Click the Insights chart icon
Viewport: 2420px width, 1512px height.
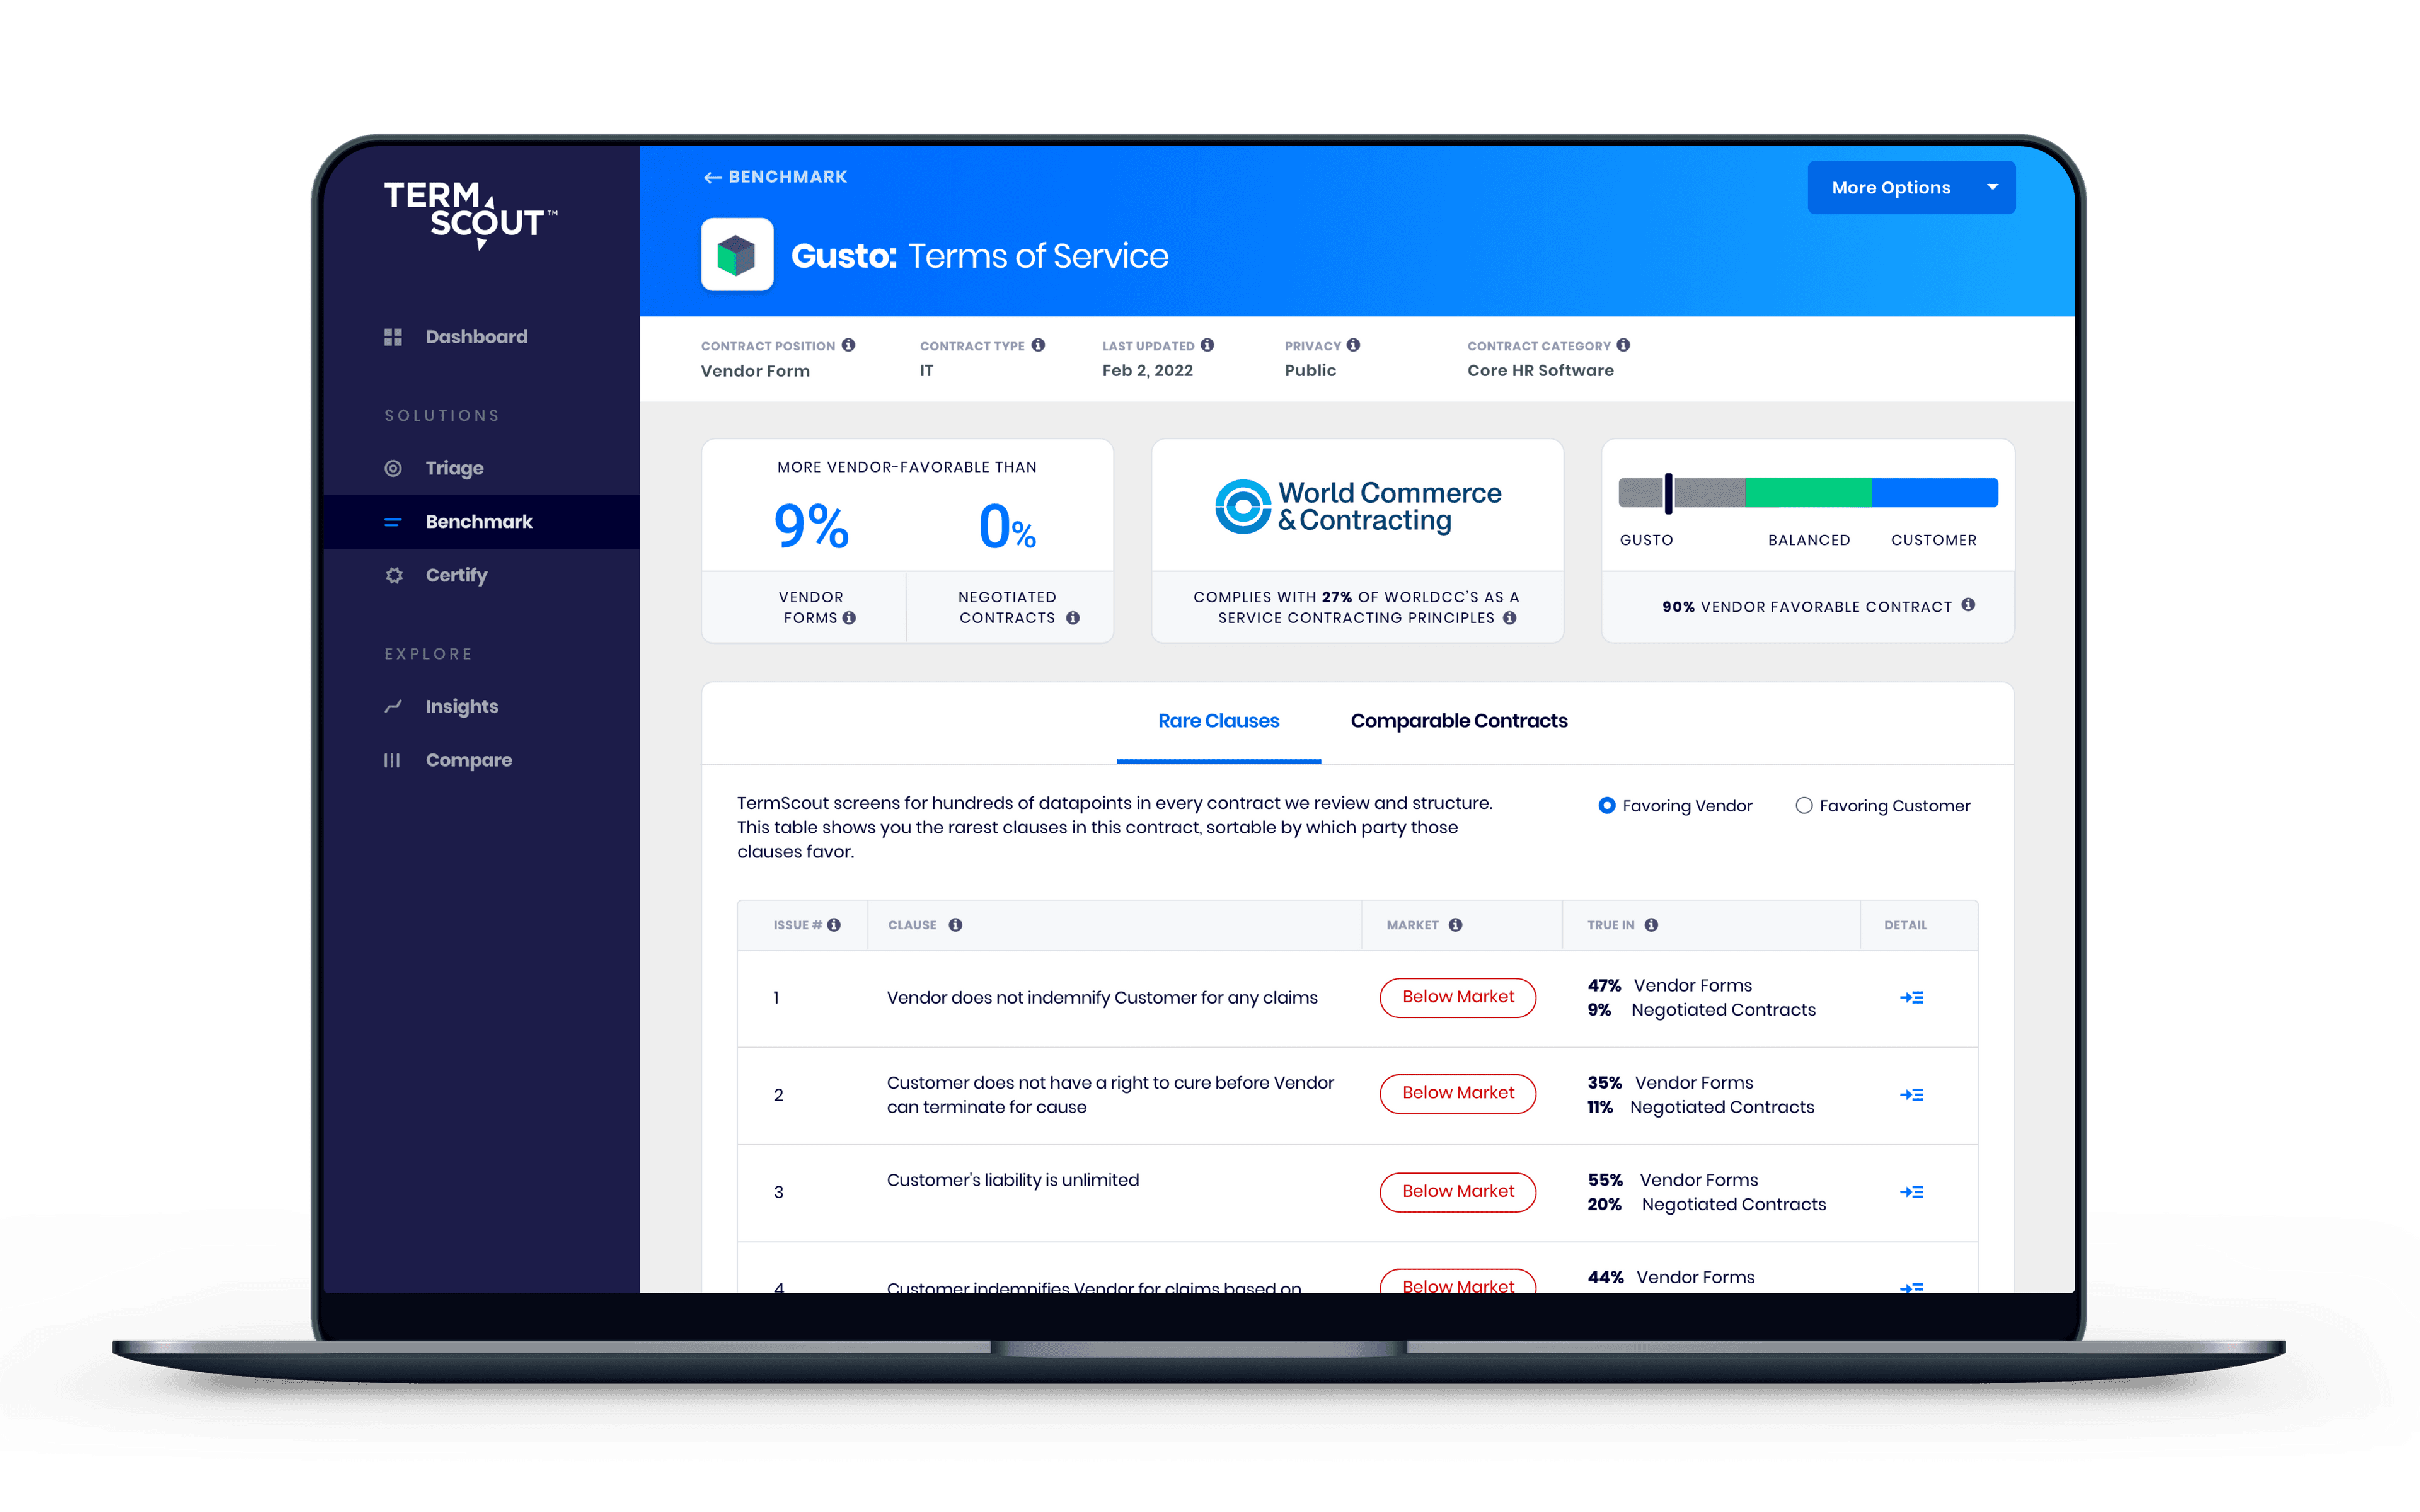[x=393, y=707]
